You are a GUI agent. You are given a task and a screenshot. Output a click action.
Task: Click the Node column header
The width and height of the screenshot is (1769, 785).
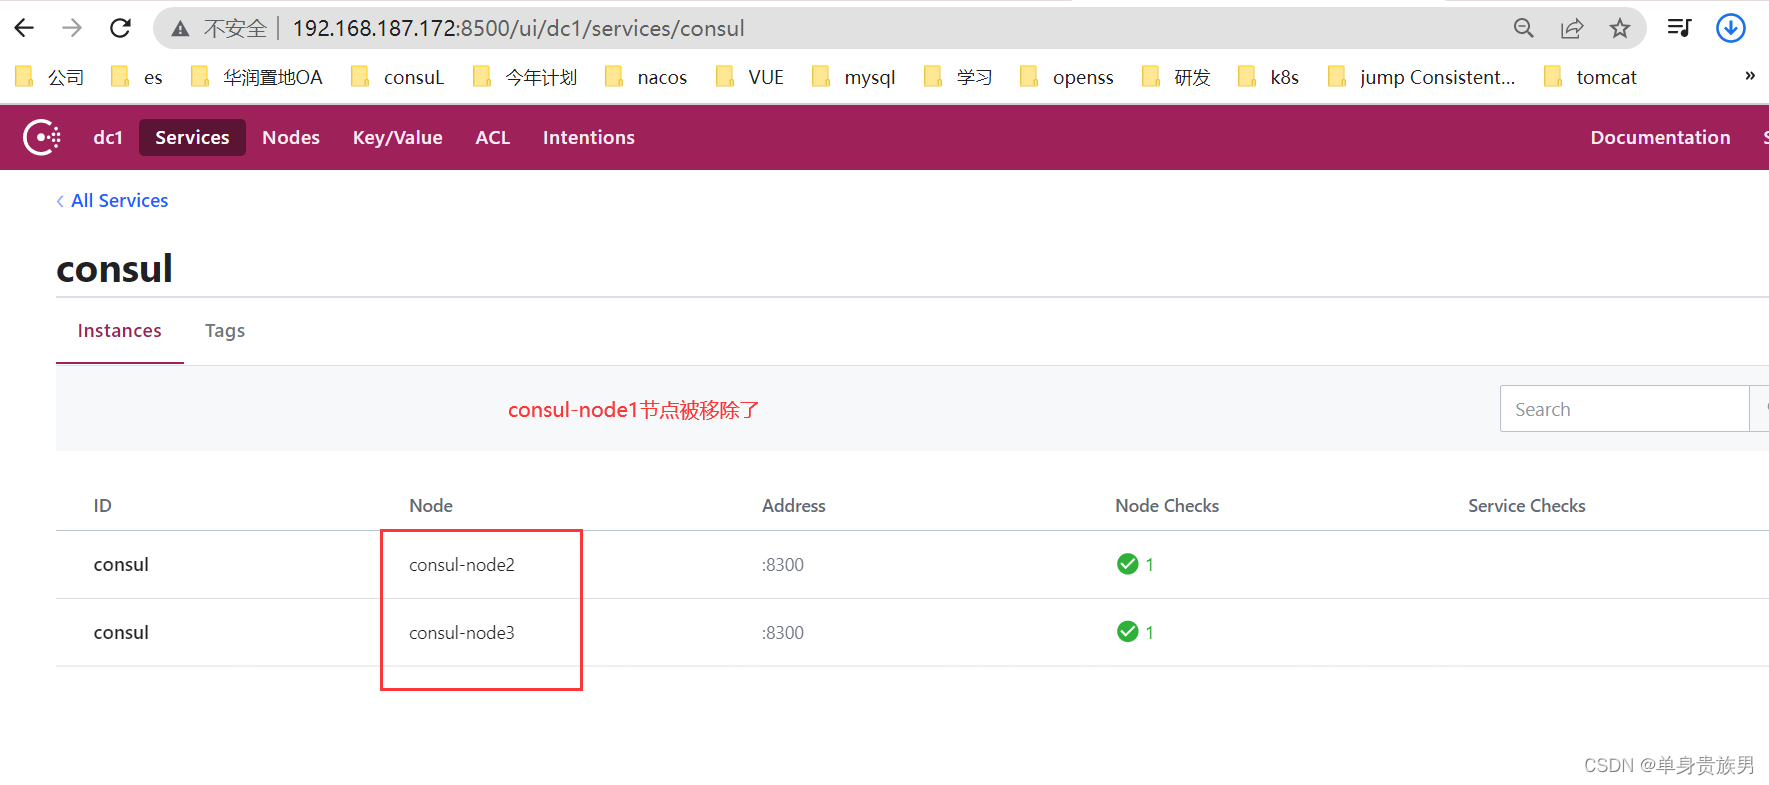(x=431, y=506)
